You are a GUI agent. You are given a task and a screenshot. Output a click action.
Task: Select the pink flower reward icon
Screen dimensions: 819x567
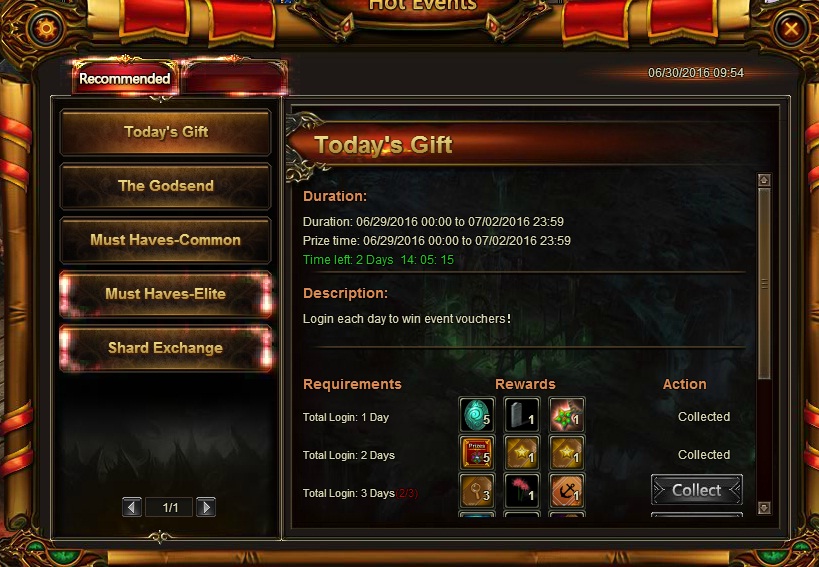click(522, 491)
